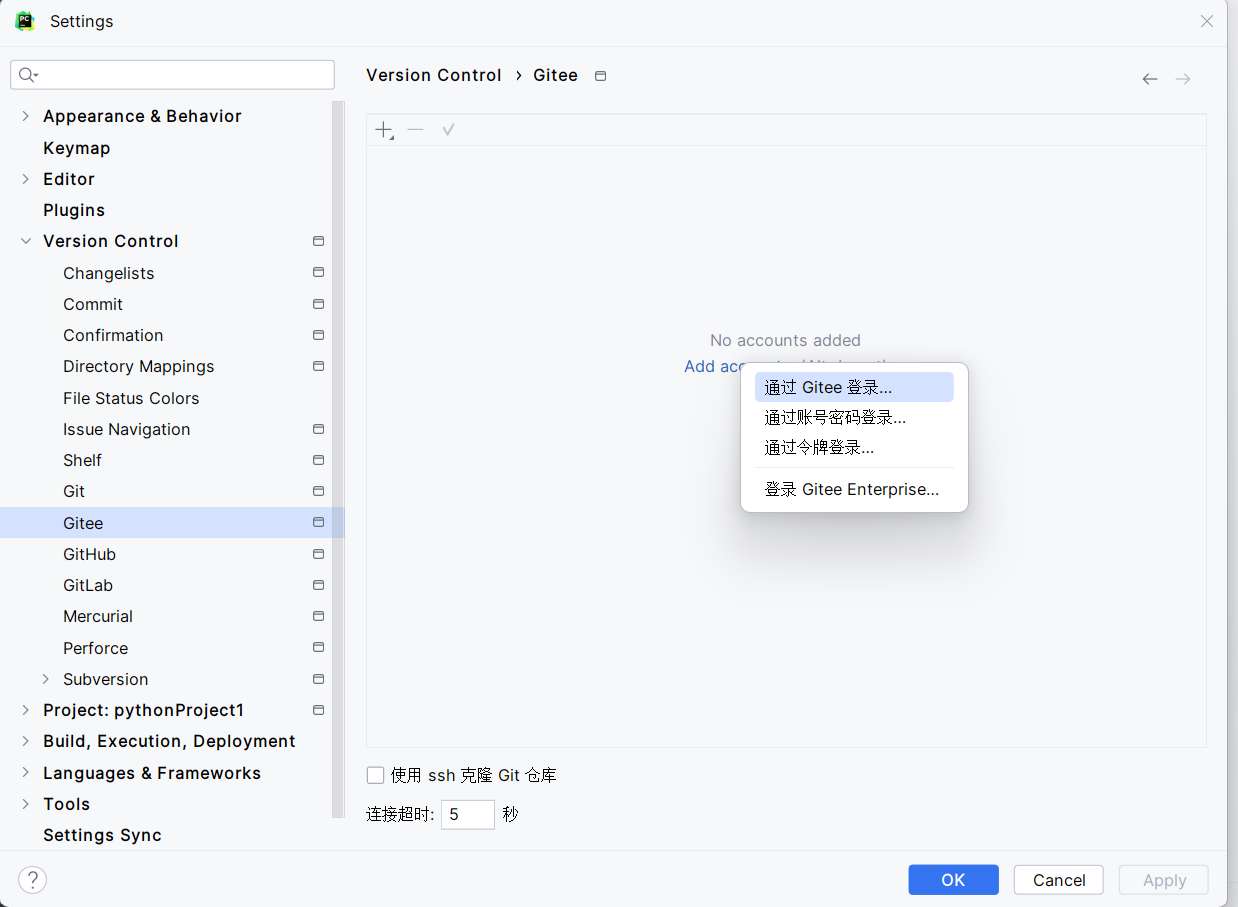
Task: Click project settings icon next to Commit
Action: tap(318, 304)
